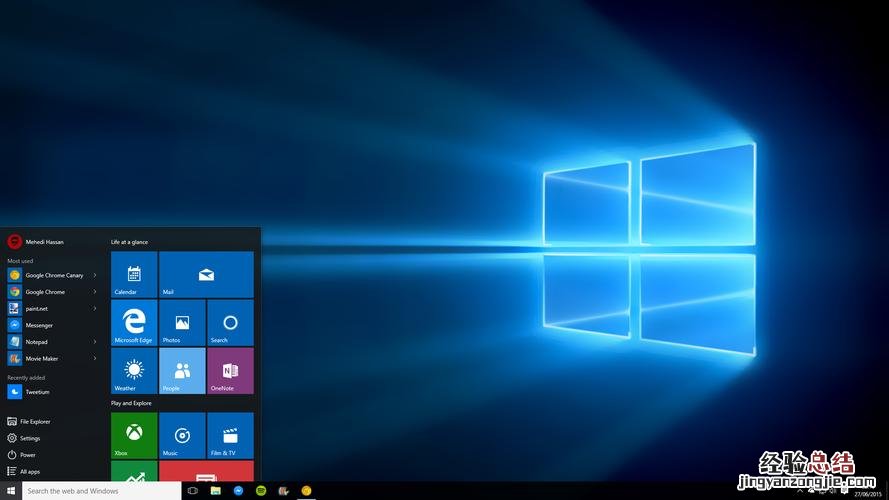The image size is (889, 500).
Task: Switch to Chrome Canary on the taskbar
Action: click(306, 491)
